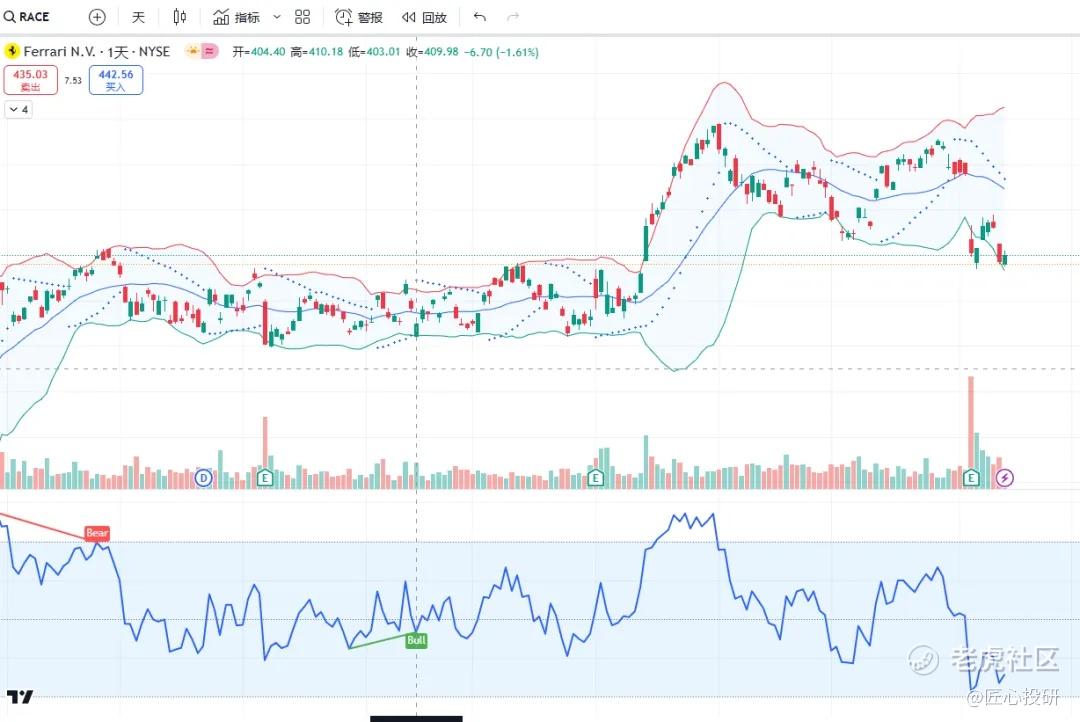1080x722 pixels.
Task: Click the TradingView logo
Action: 20,697
